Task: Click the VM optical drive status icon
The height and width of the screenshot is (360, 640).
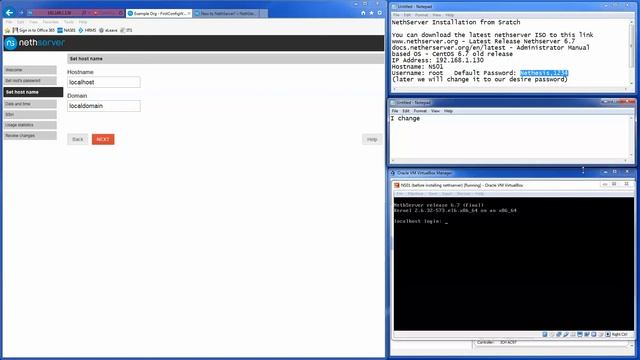Action: [x=551, y=335]
